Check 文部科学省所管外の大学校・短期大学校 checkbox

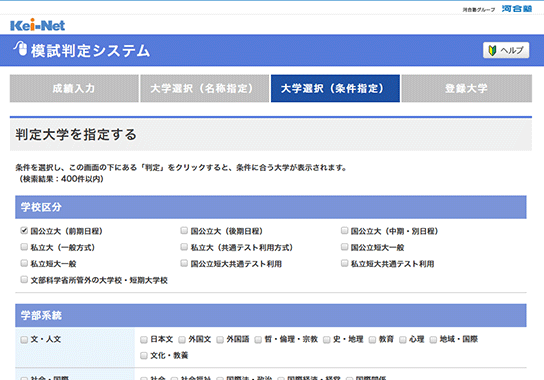24,279
